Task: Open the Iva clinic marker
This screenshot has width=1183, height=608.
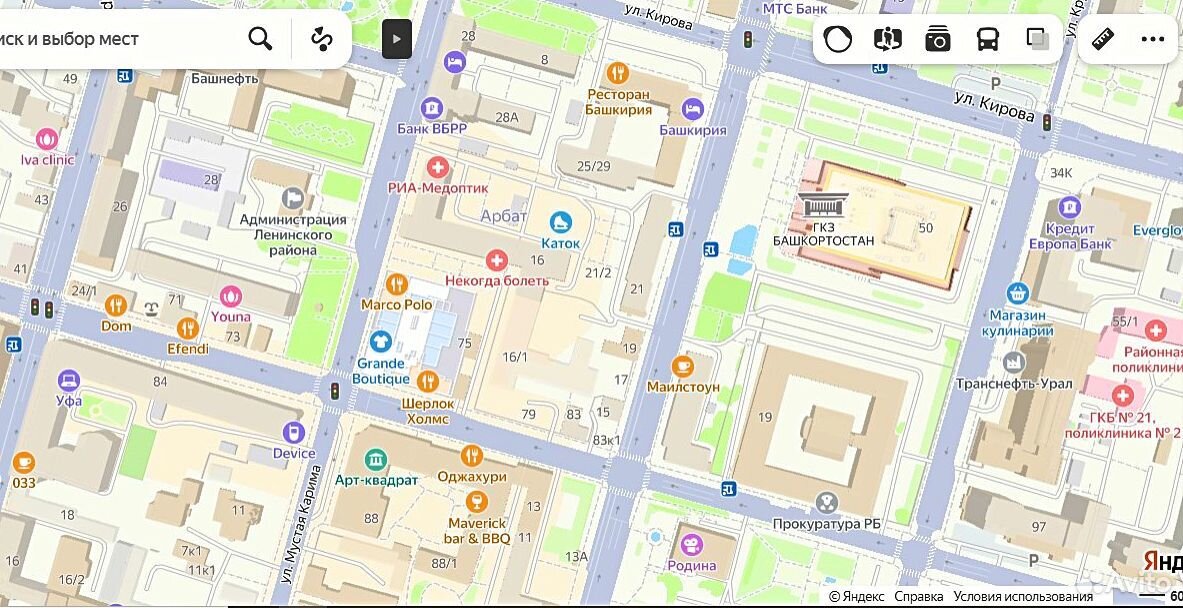Action: pyautogui.click(x=47, y=139)
